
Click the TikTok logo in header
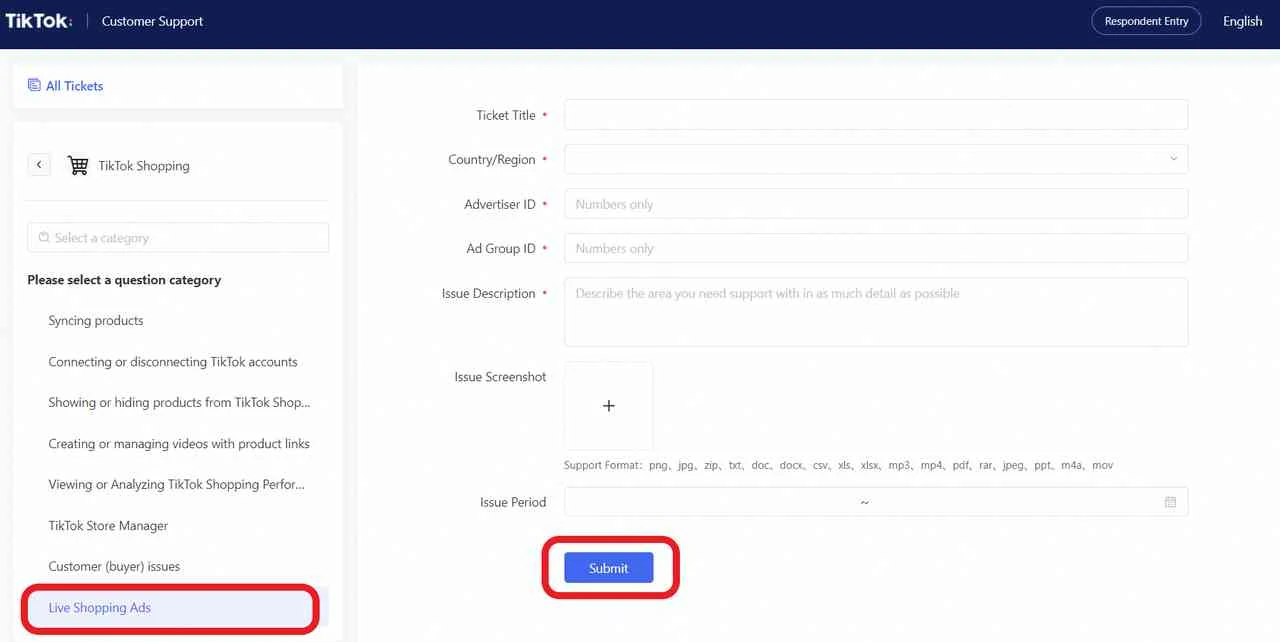click(x=38, y=21)
